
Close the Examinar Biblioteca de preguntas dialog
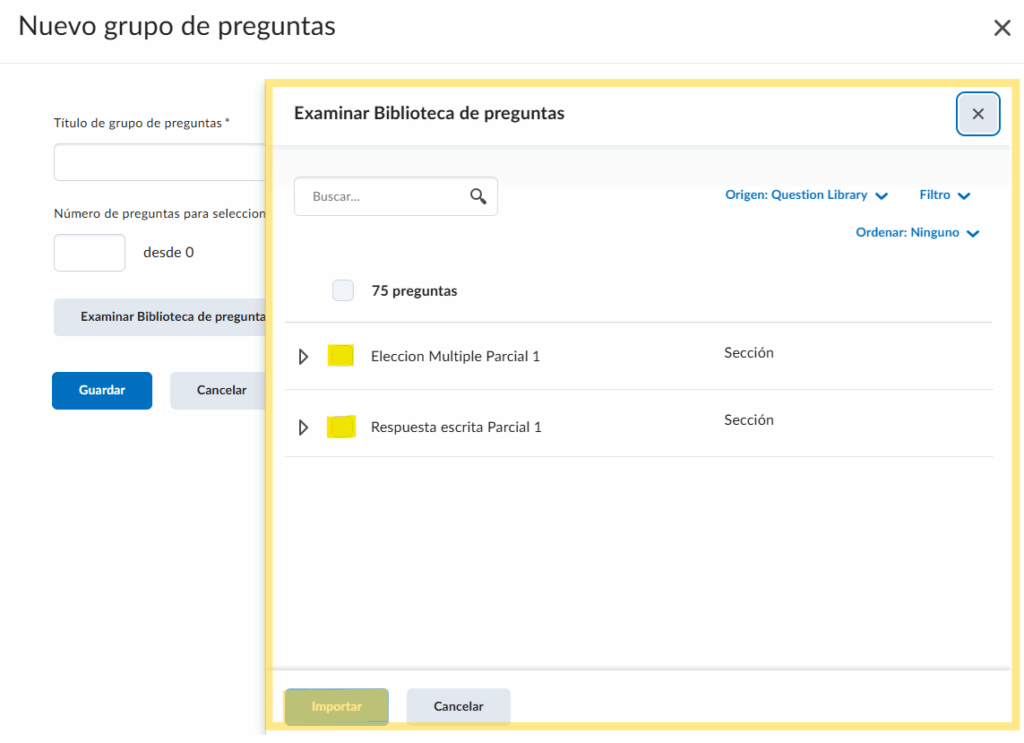click(x=978, y=114)
